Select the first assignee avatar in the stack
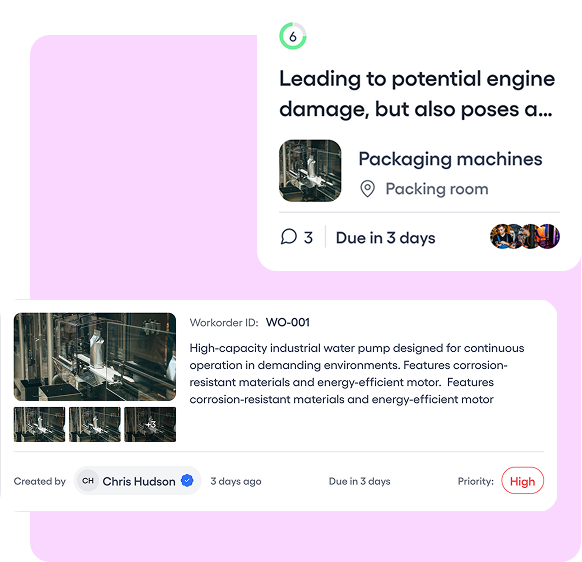This screenshot has width=582, height=562. (501, 236)
